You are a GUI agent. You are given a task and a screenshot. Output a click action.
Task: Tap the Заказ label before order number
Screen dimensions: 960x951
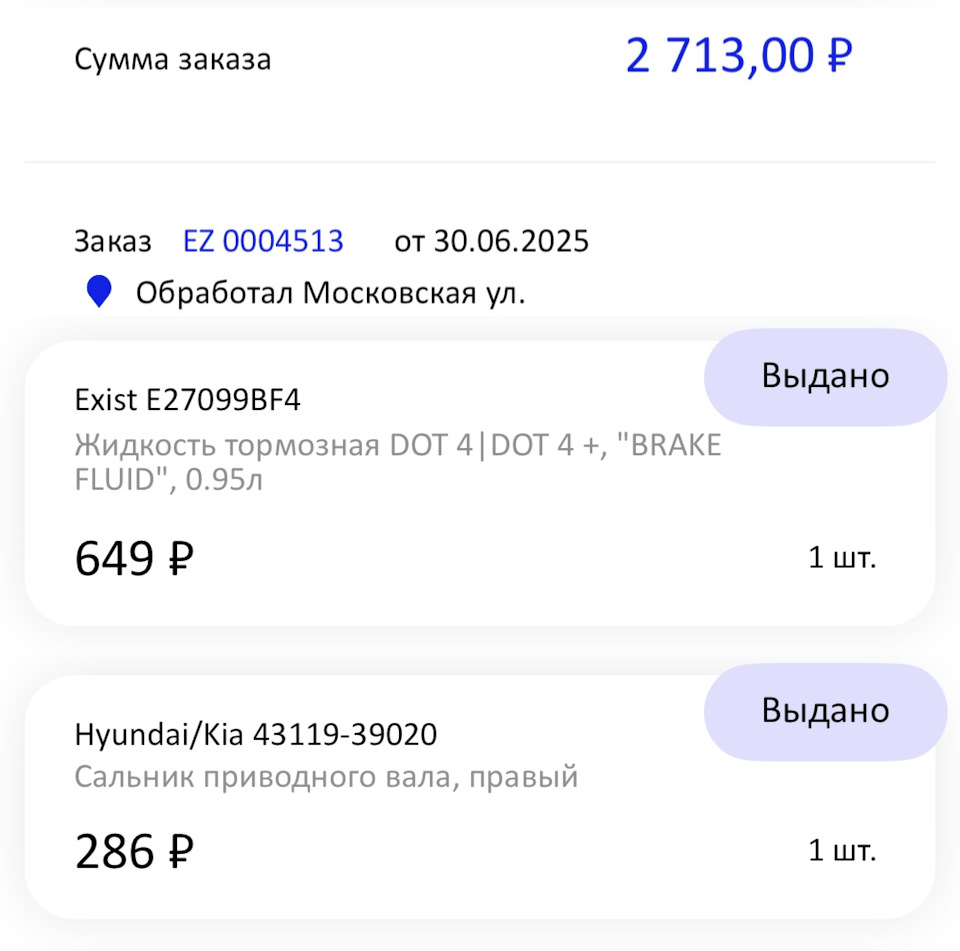point(113,241)
